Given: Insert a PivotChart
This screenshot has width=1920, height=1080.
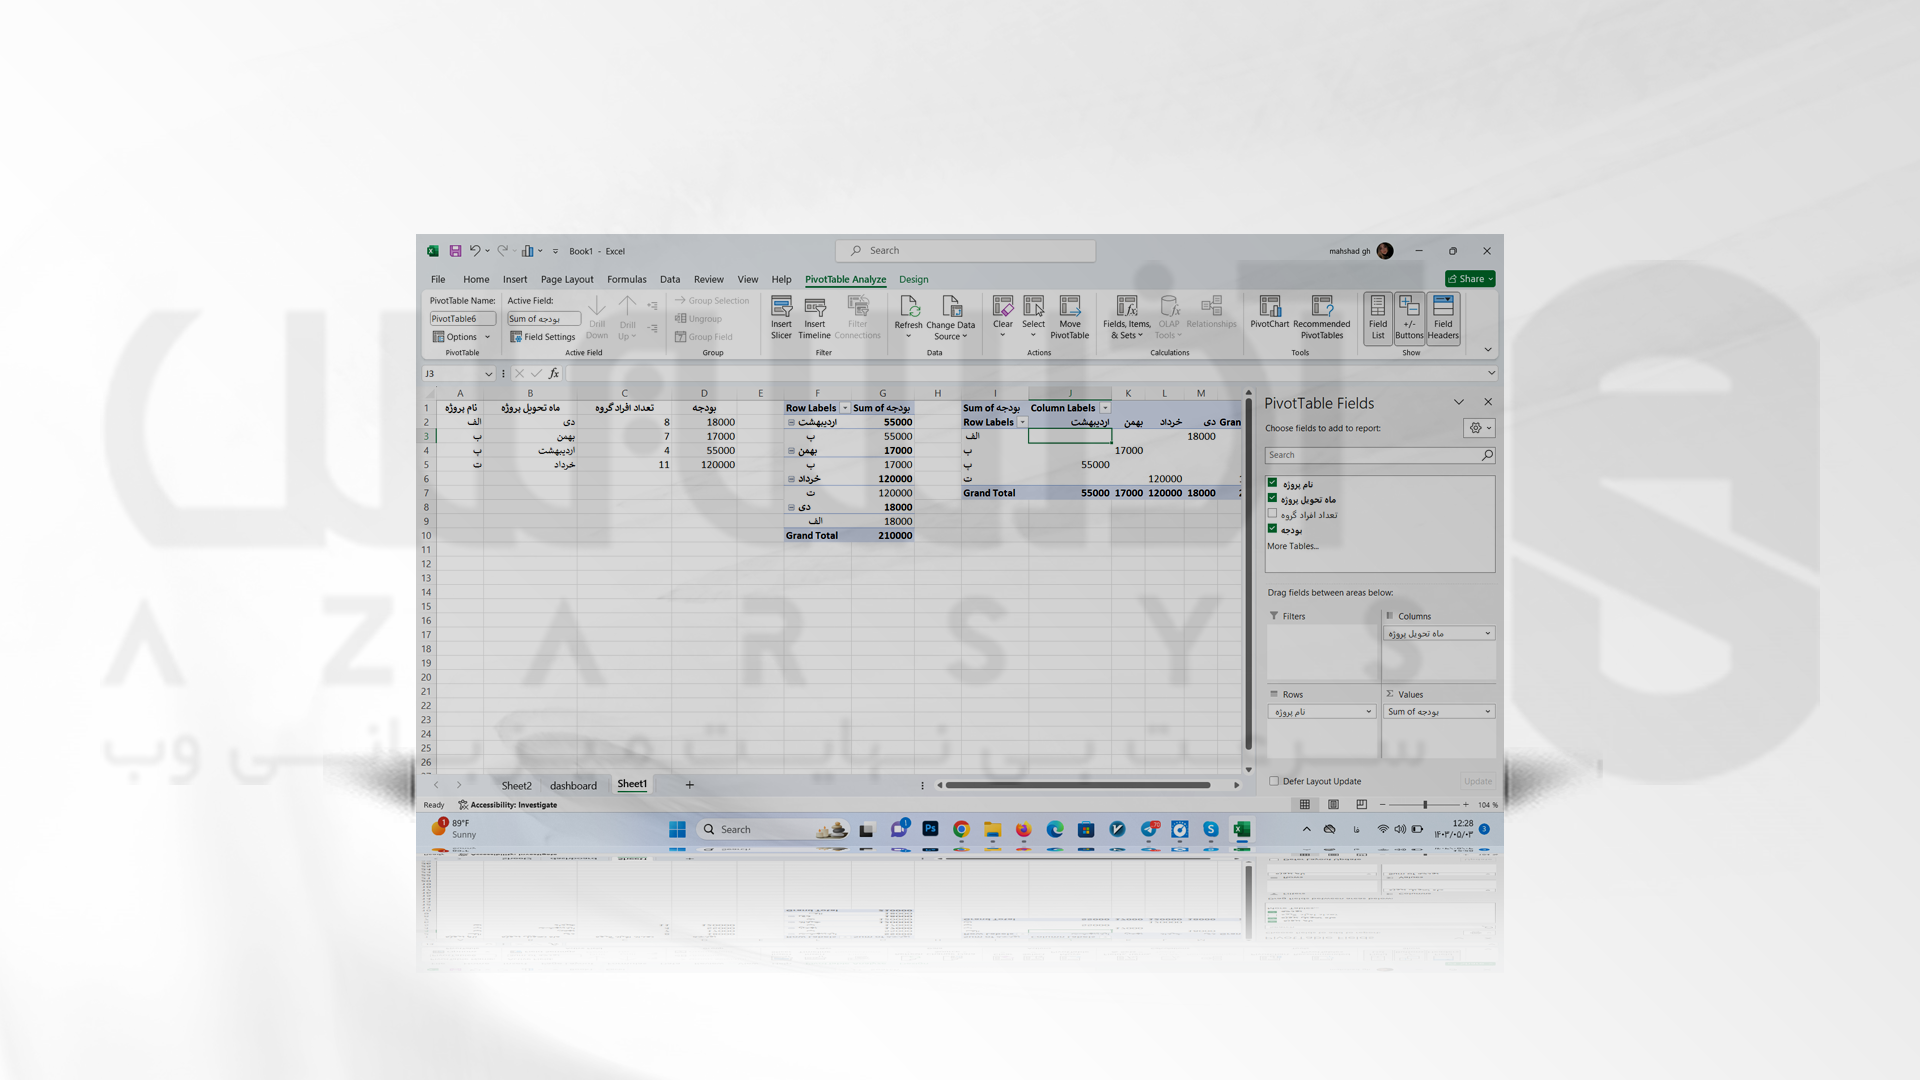Looking at the screenshot, I should coord(1270,311).
